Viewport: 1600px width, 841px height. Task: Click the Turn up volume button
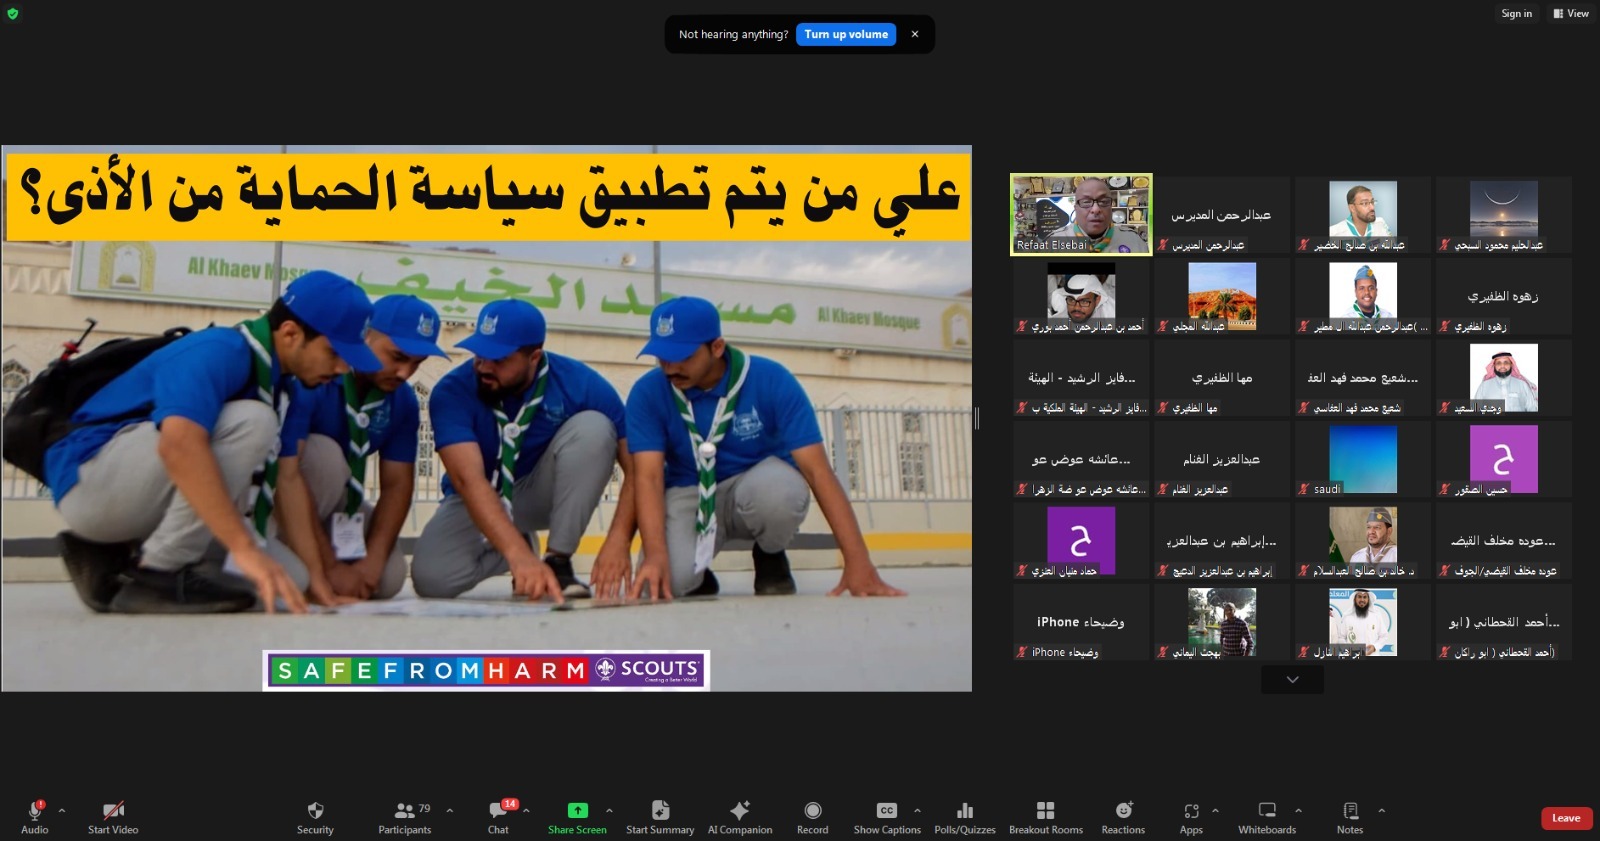[x=846, y=34]
